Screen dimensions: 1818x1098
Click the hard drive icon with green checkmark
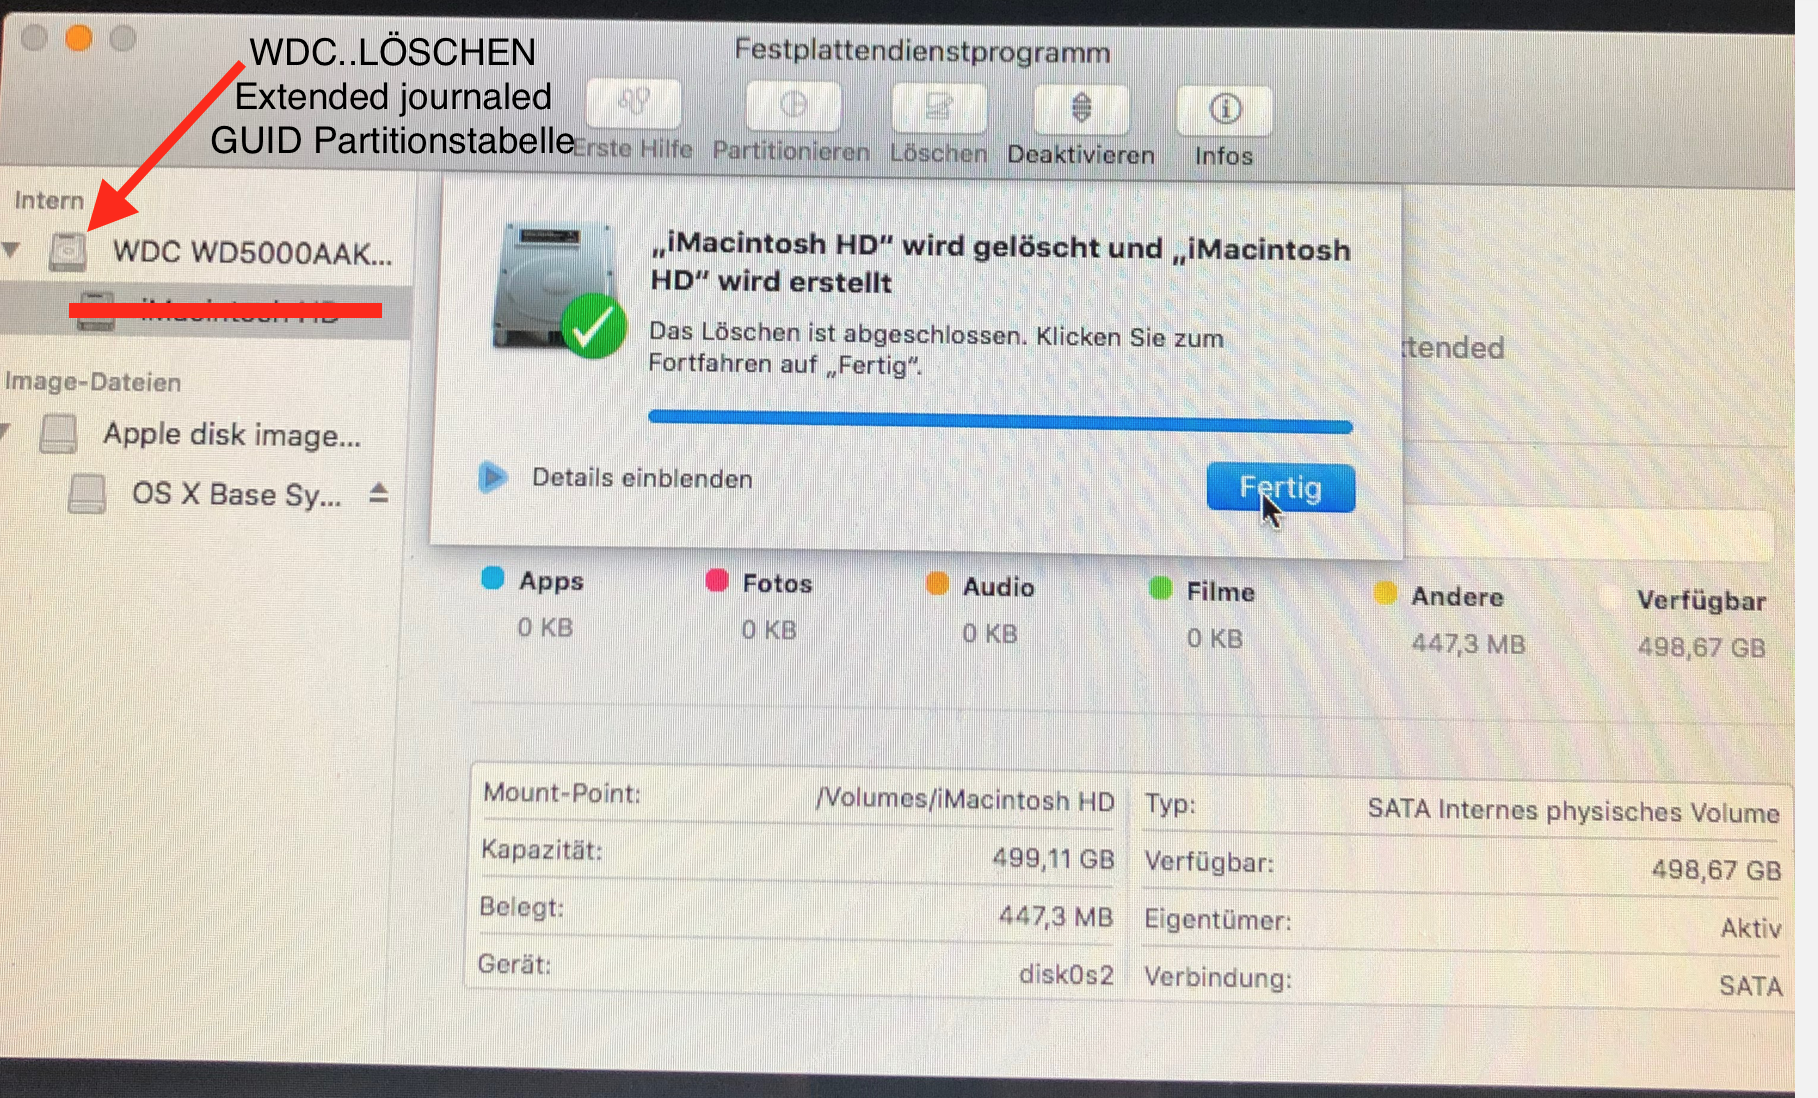(558, 290)
